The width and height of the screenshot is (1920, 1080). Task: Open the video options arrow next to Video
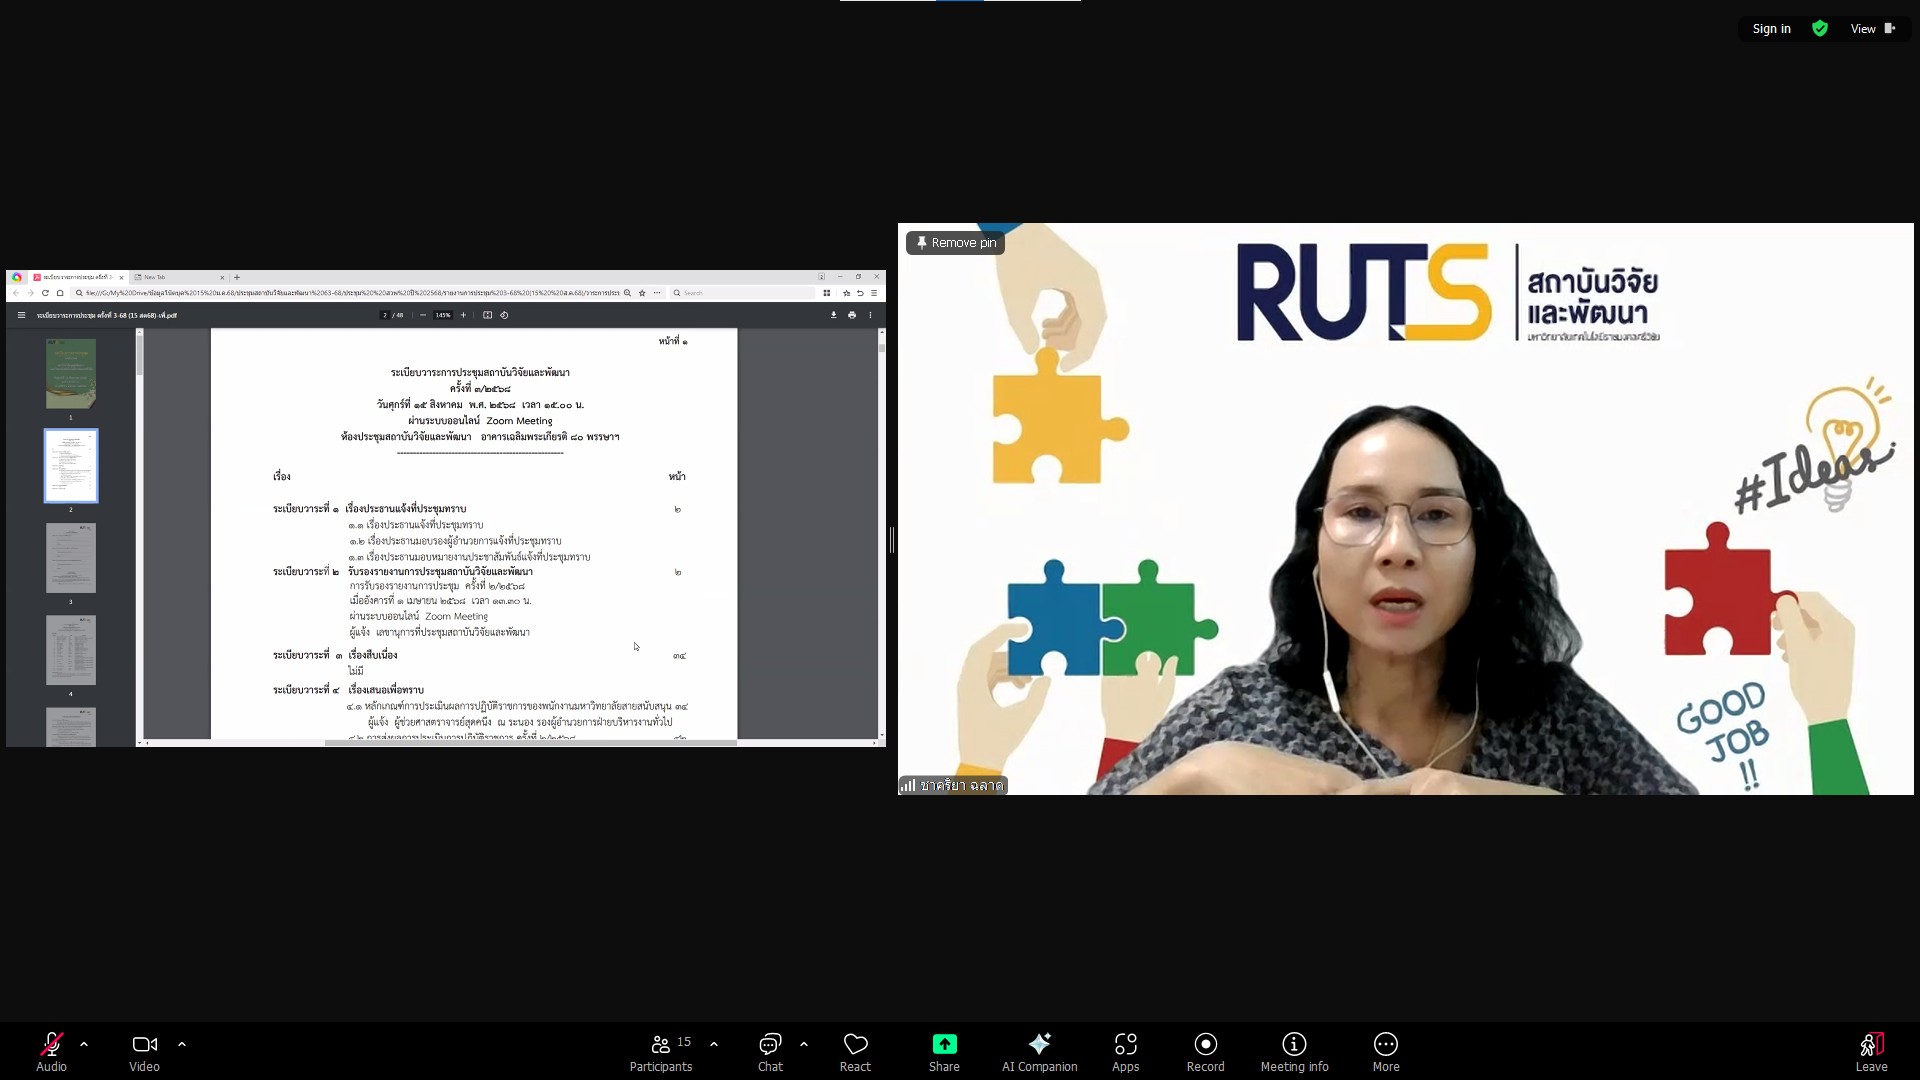coord(181,1044)
